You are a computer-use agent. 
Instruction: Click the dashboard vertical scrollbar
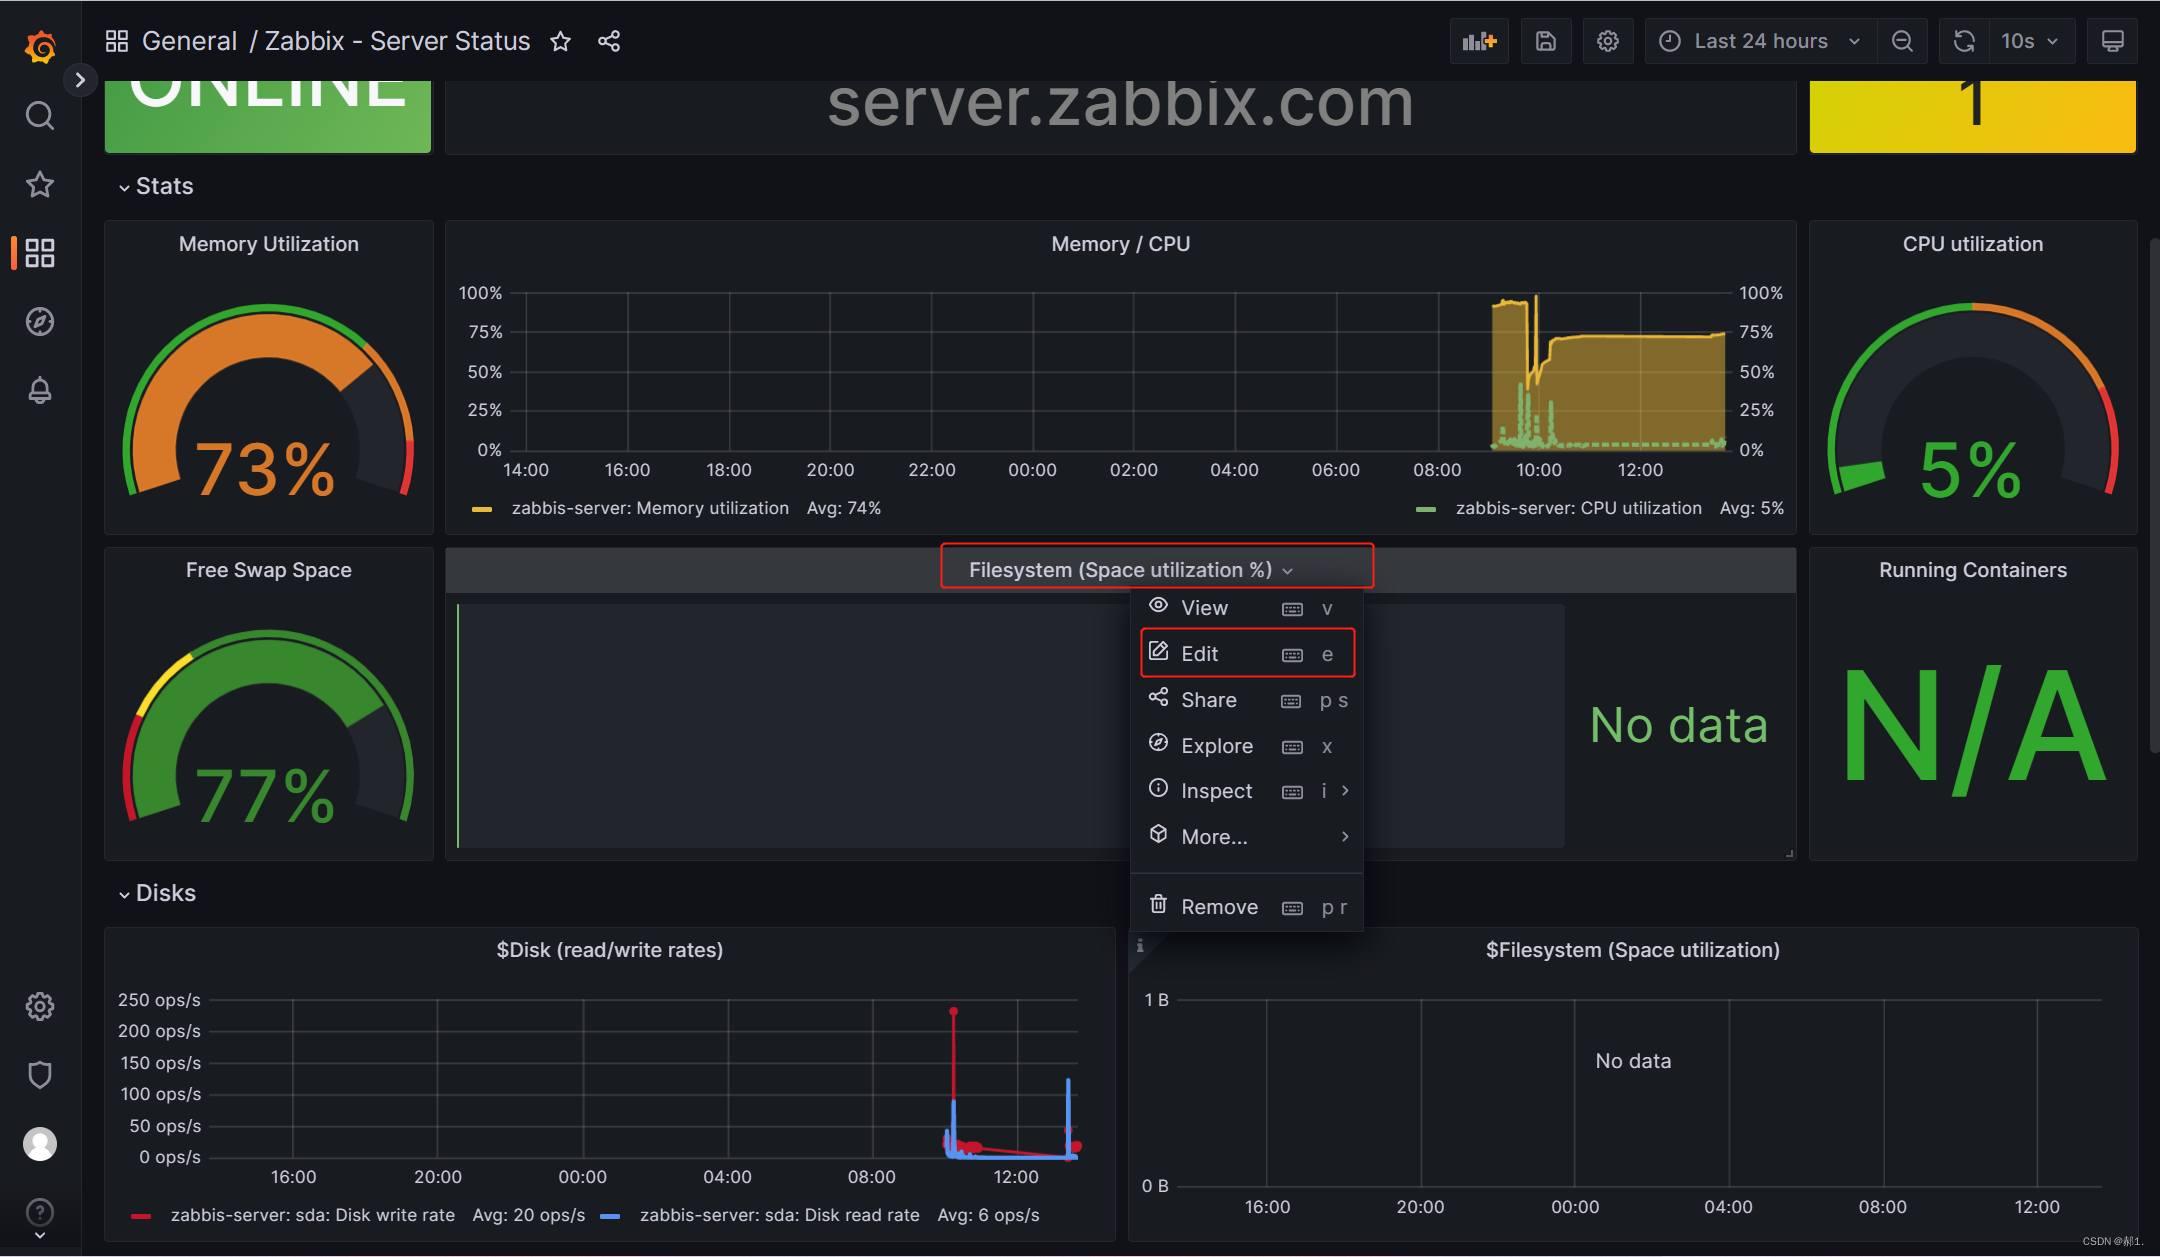pos(2154,495)
